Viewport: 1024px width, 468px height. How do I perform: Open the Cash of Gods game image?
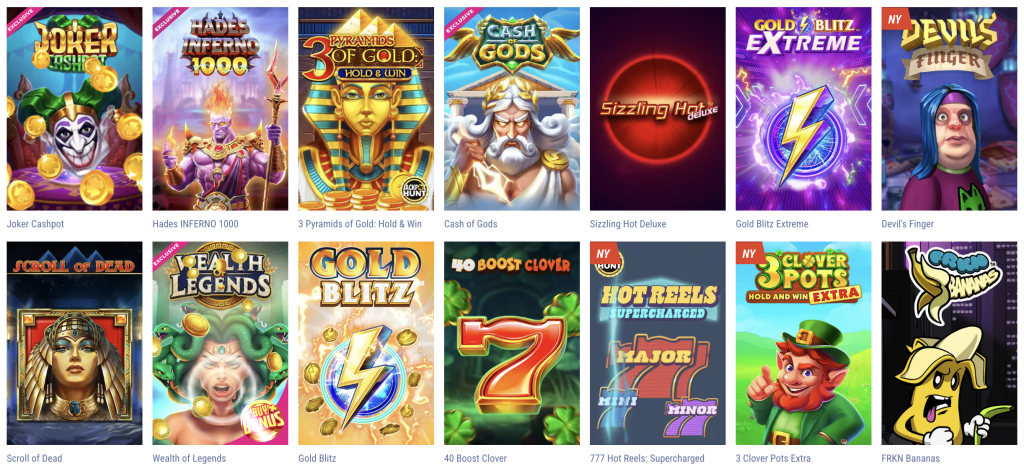(512, 108)
